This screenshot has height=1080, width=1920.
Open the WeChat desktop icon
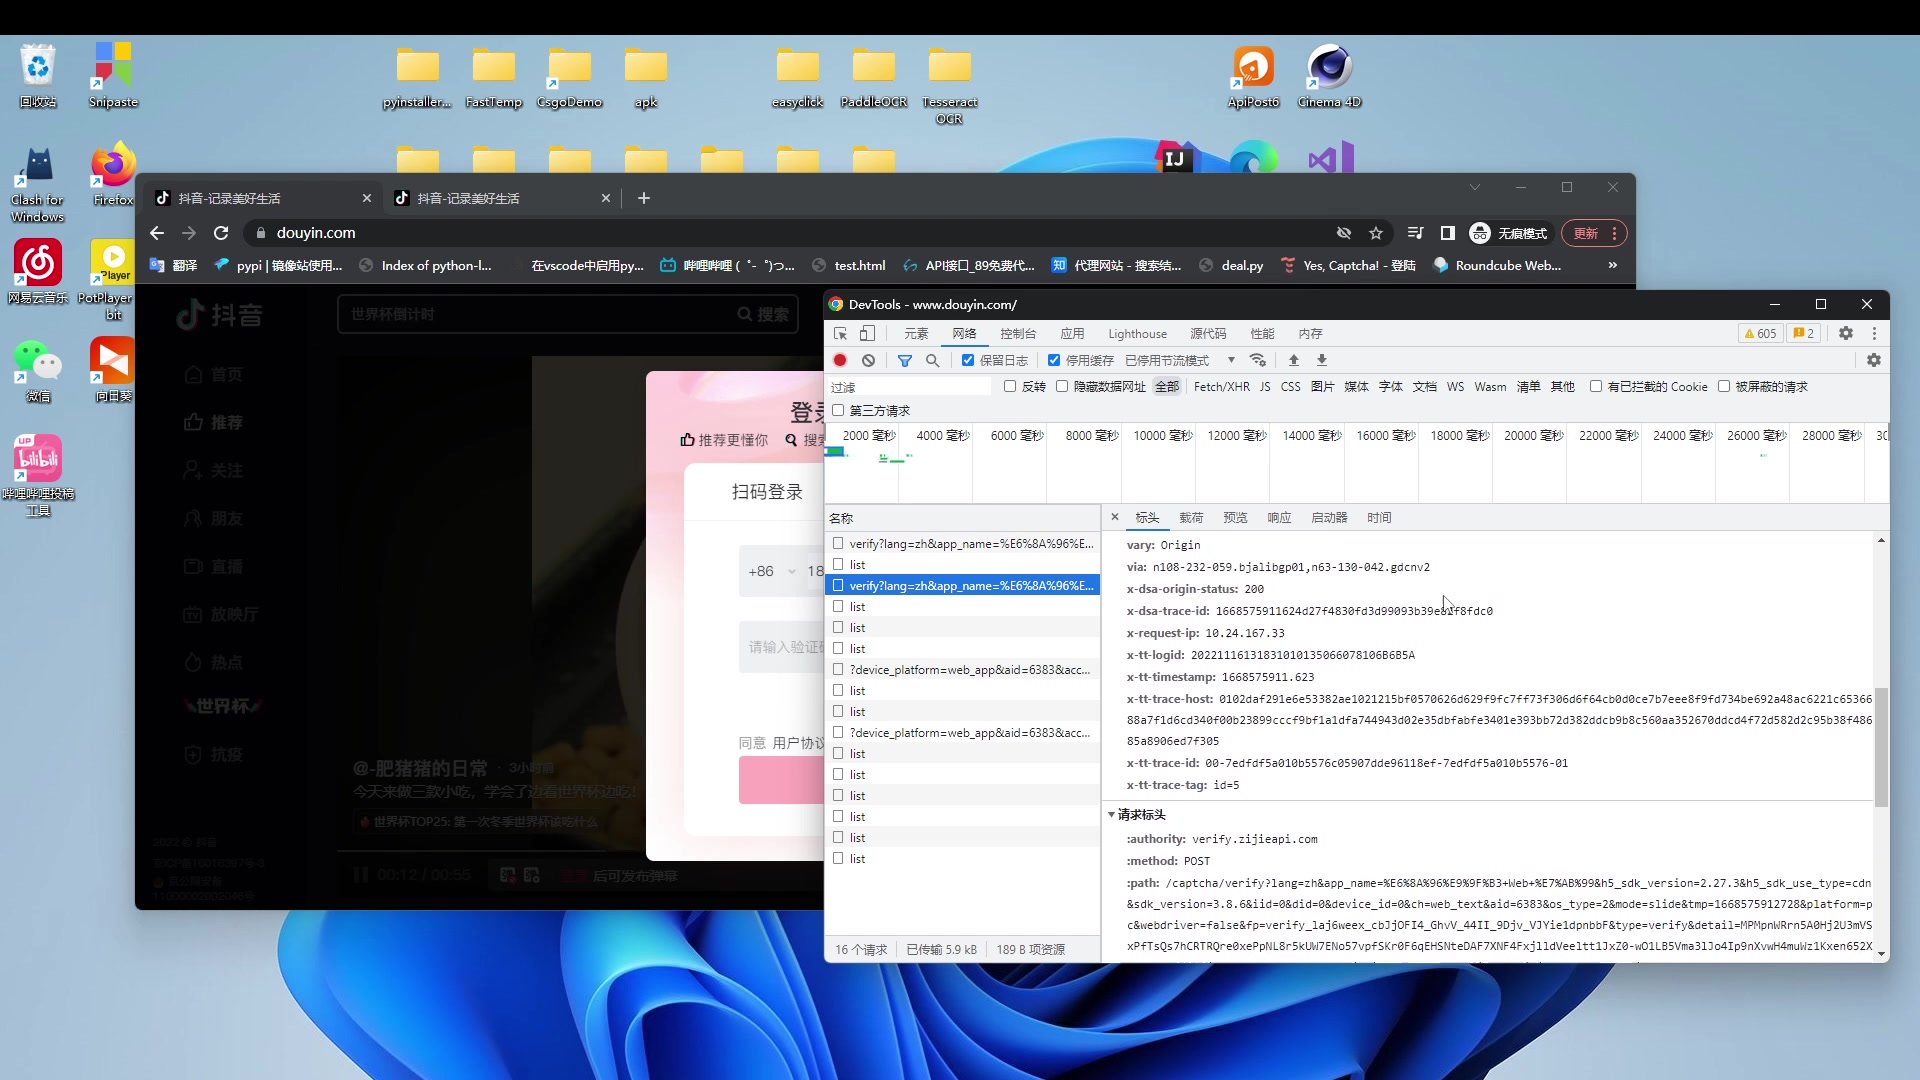(38, 371)
